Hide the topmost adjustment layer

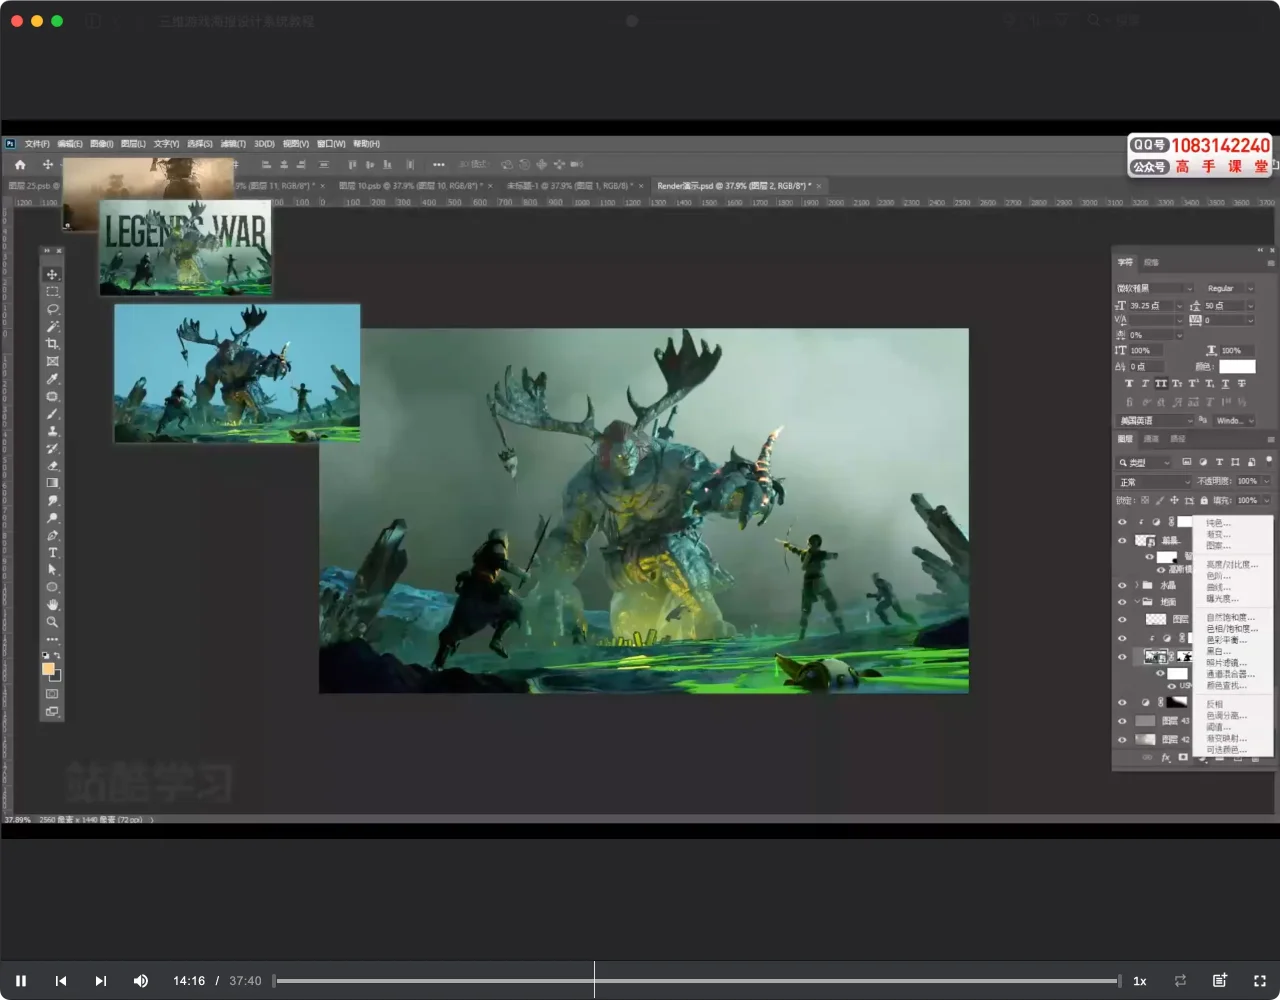1122,522
